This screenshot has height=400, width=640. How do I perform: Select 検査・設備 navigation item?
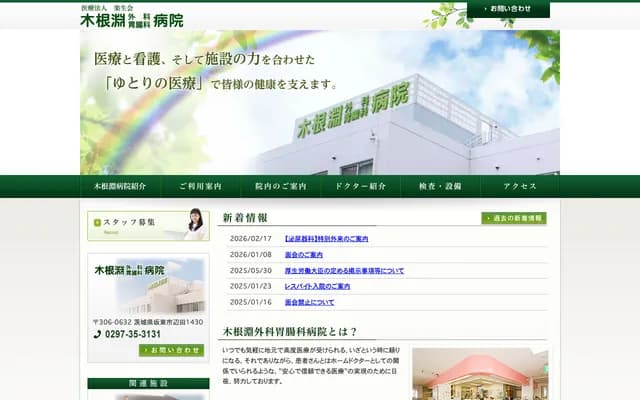click(440, 186)
